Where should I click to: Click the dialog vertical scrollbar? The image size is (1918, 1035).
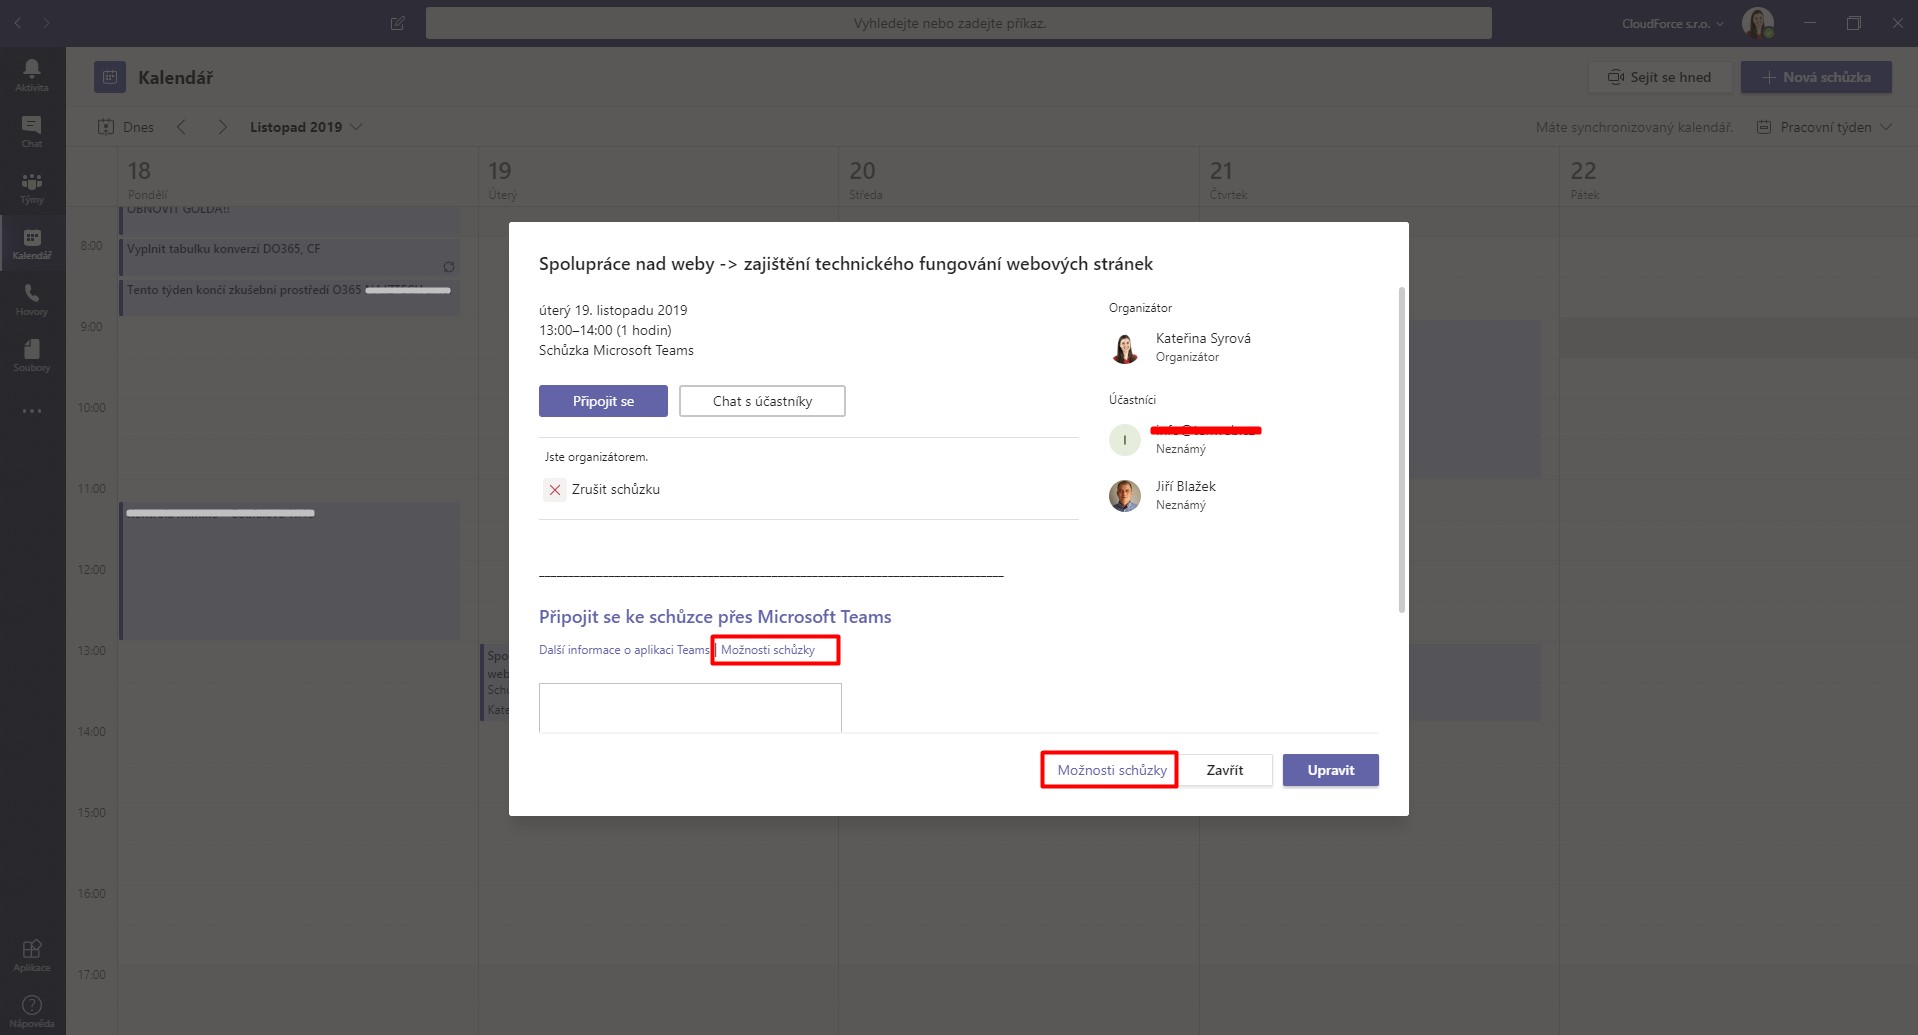1402,450
